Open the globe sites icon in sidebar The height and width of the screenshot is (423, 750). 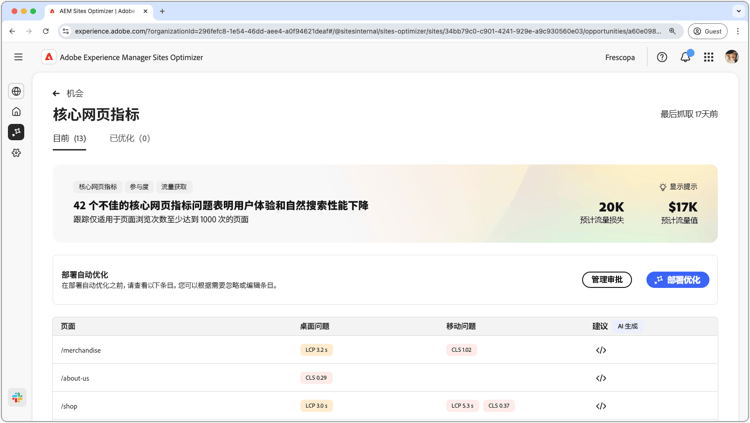(x=16, y=91)
